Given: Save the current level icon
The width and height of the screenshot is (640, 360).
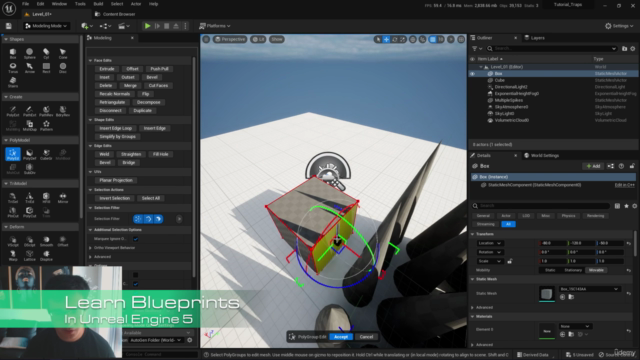Looking at the screenshot, I should tap(9, 26).
